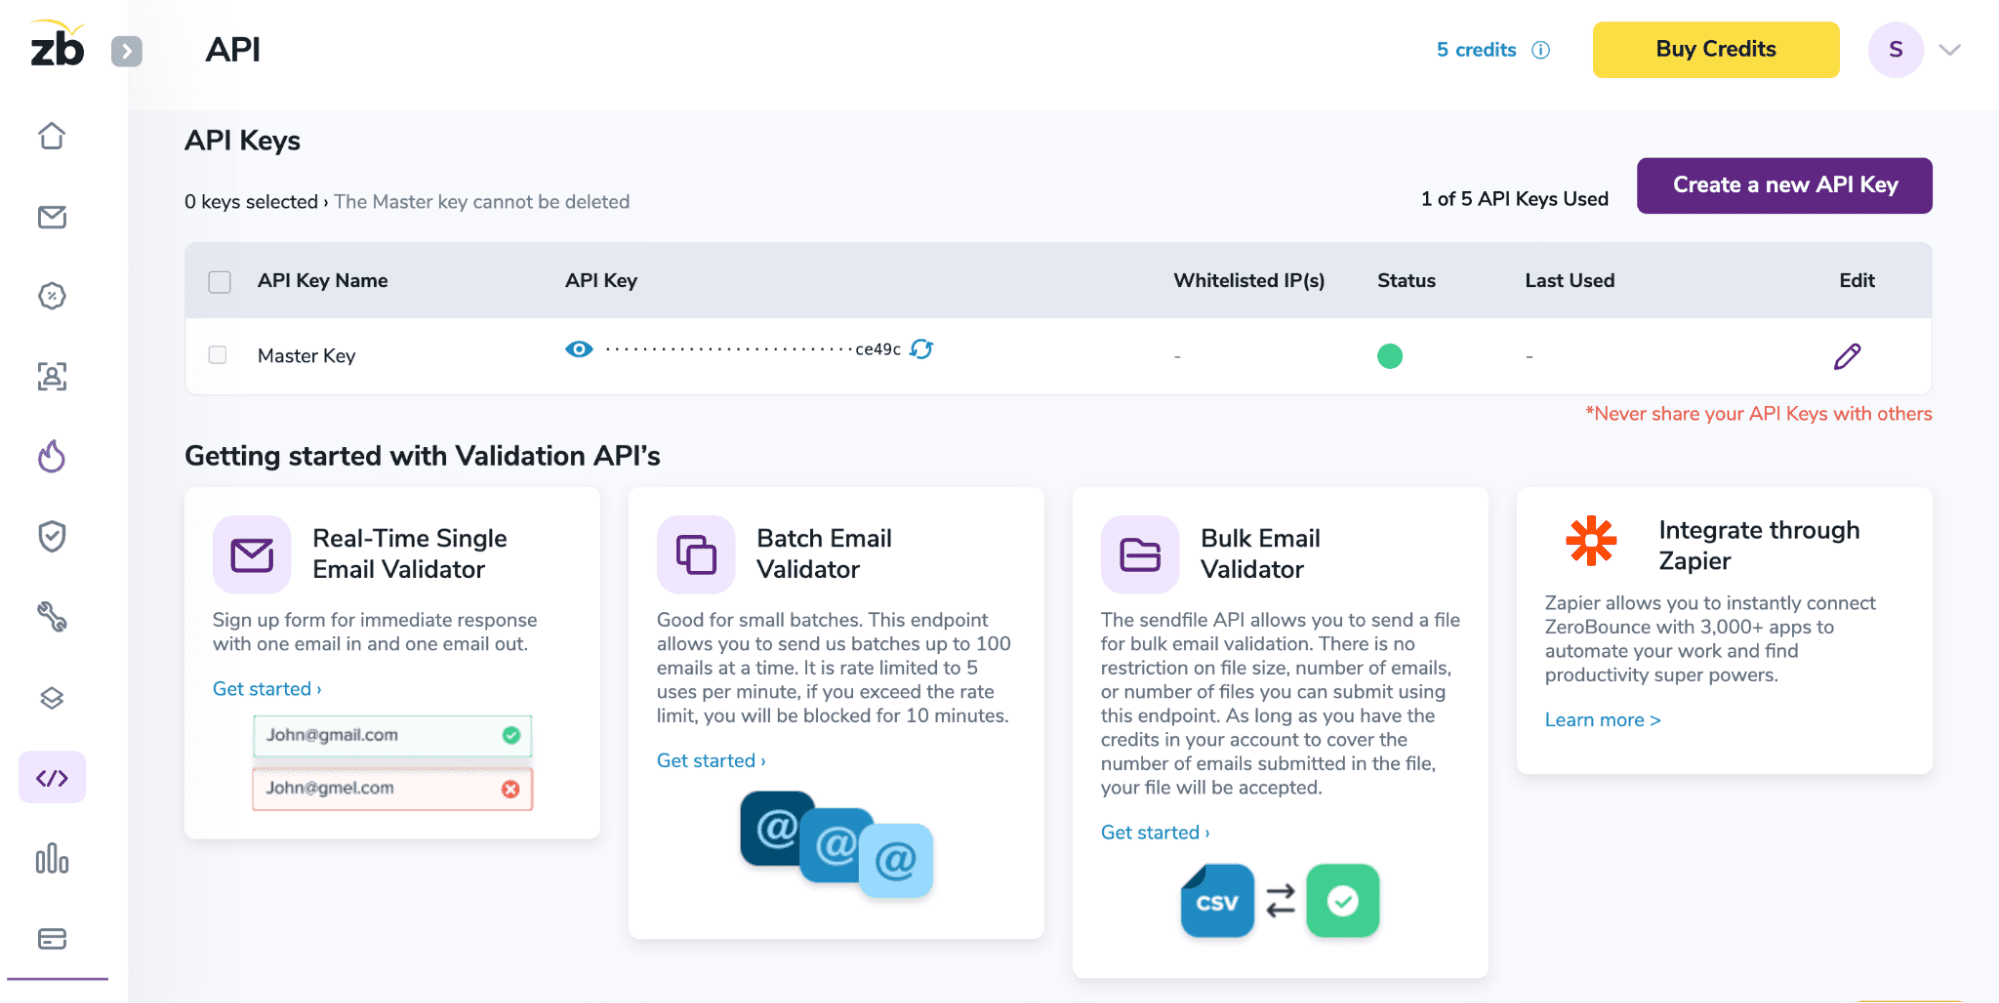Click the wrench tools icon in sidebar
The image size is (1999, 1003).
(52, 617)
